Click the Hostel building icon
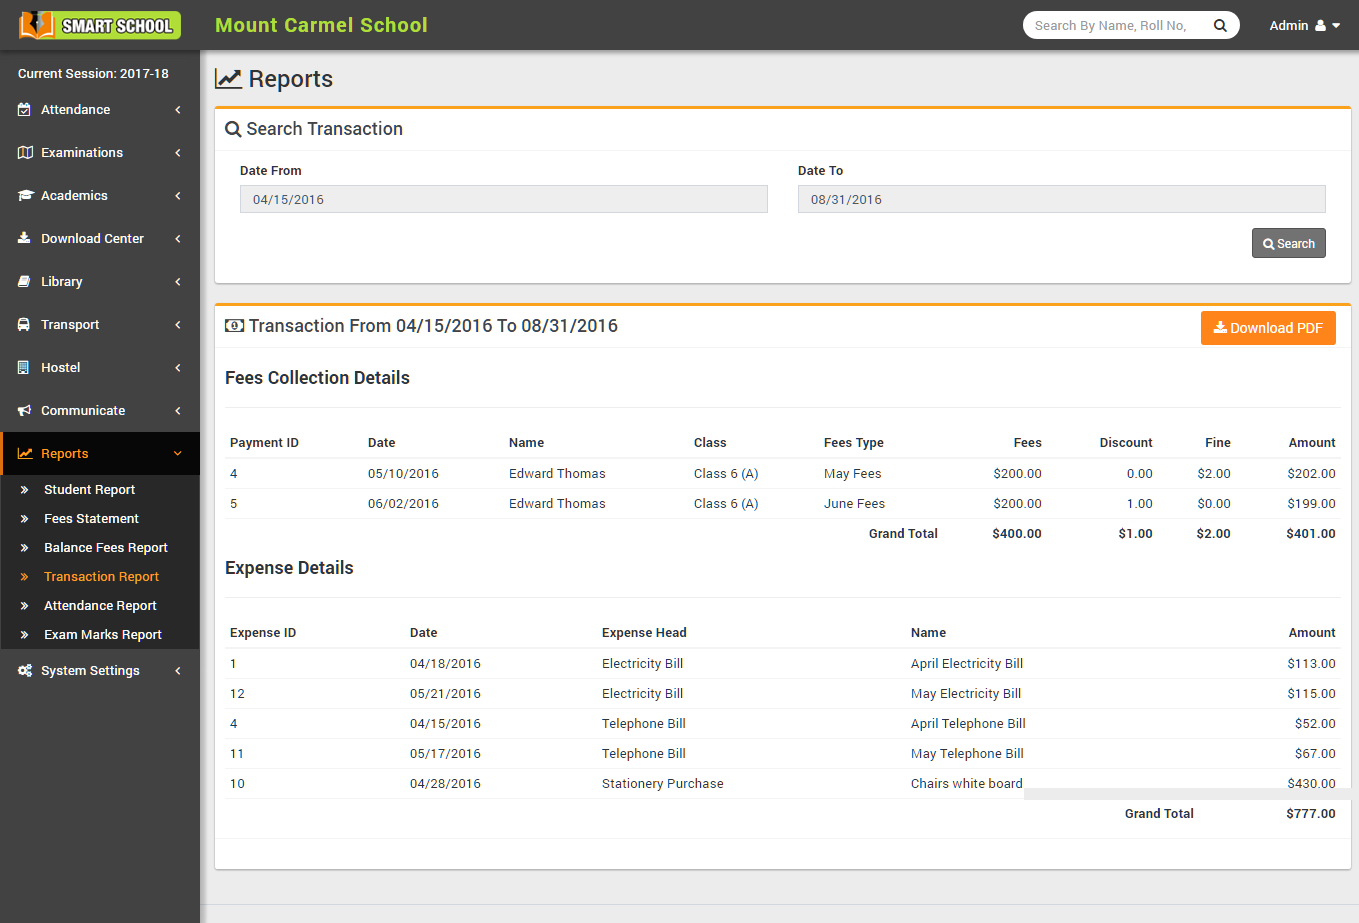Image resolution: width=1359 pixels, height=923 pixels. pyautogui.click(x=25, y=368)
